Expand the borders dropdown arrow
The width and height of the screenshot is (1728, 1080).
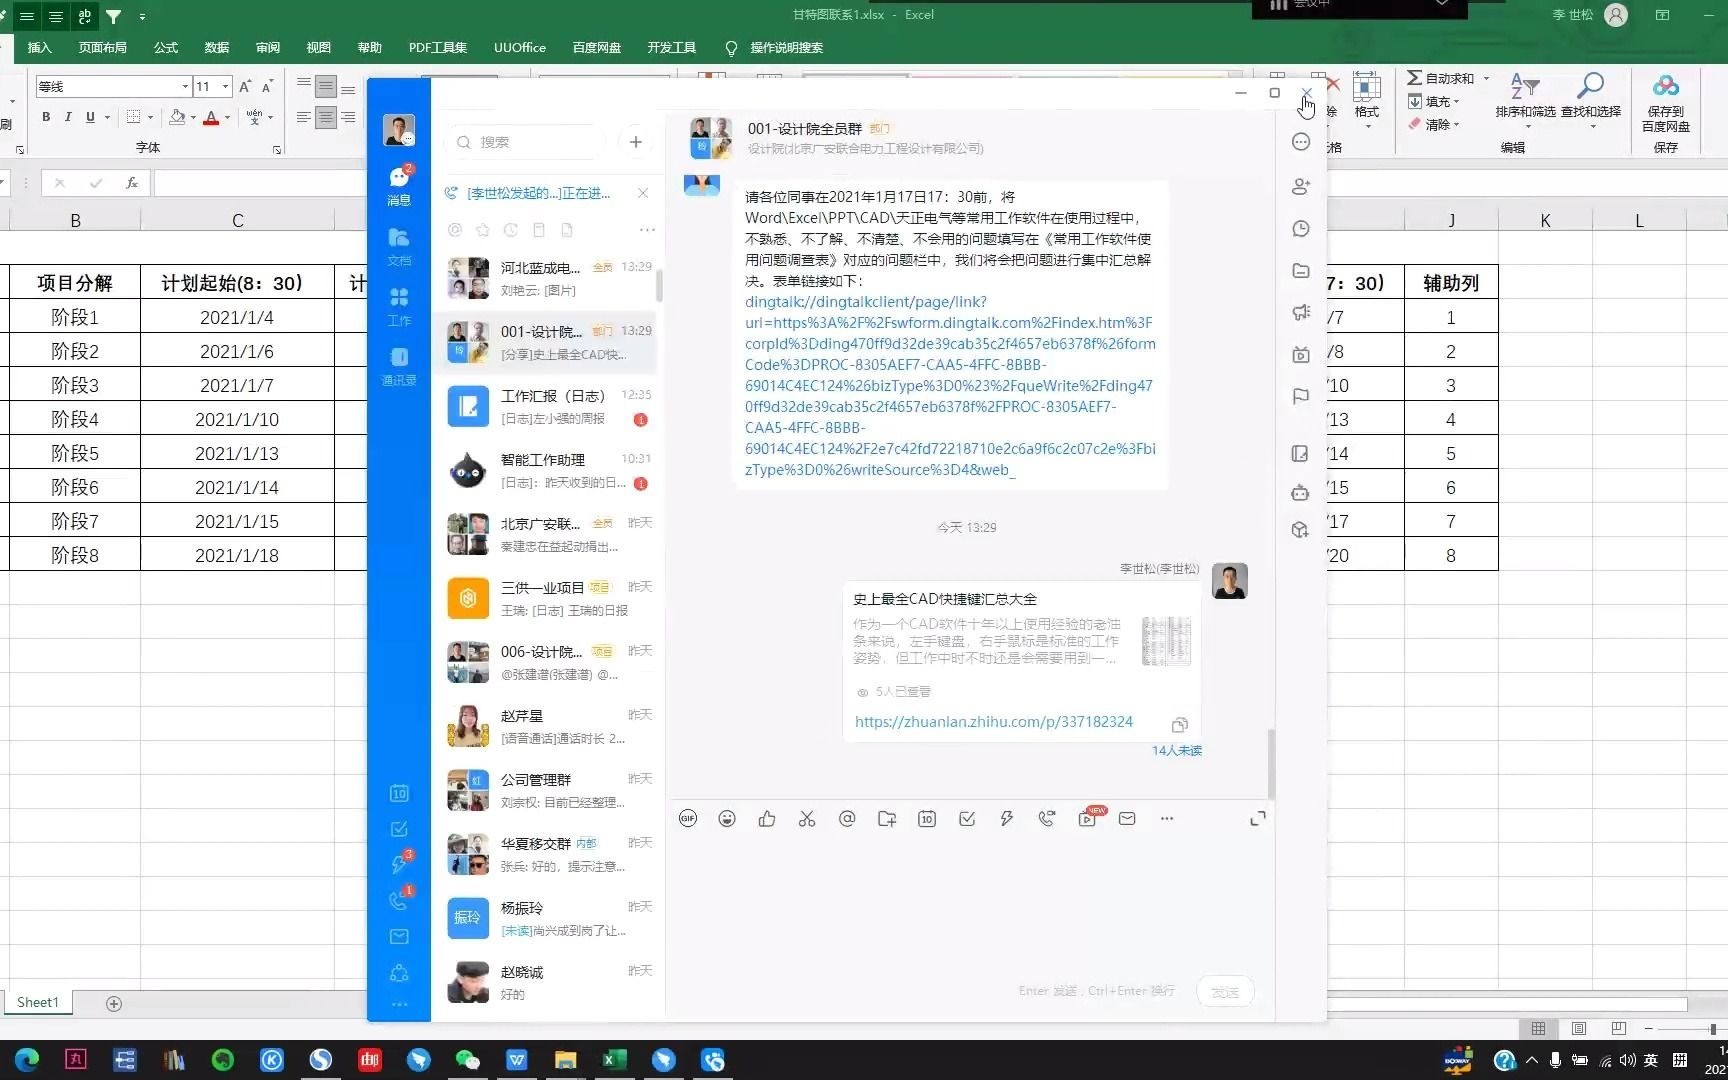pyautogui.click(x=151, y=117)
